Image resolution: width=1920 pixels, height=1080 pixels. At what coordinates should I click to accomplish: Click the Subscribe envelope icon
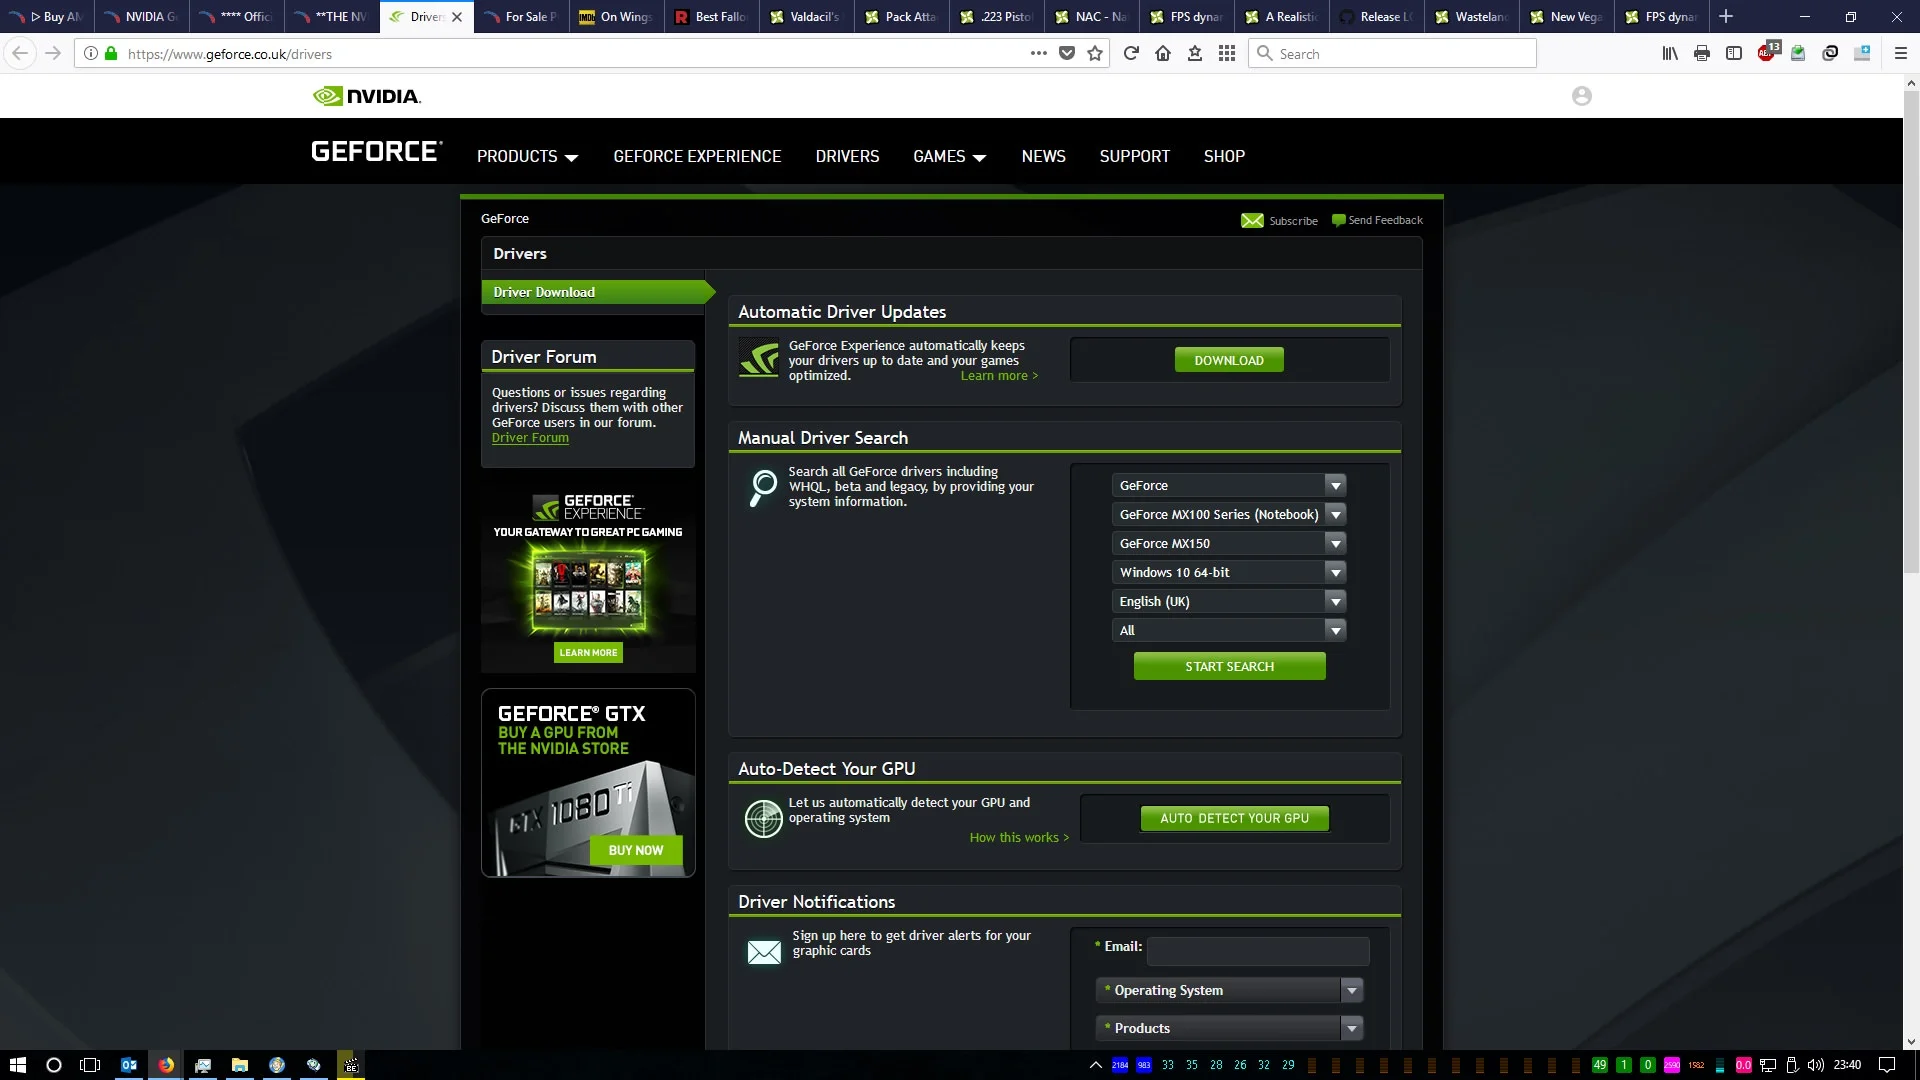coord(1252,220)
